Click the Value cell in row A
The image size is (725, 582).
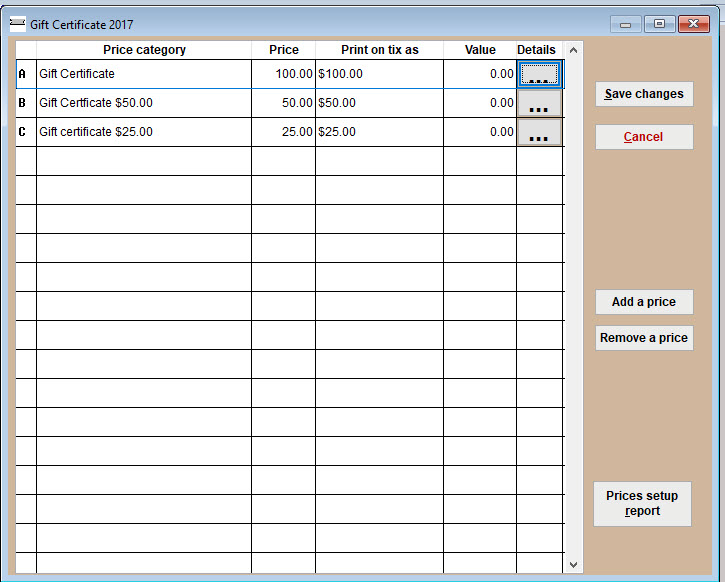coord(480,74)
